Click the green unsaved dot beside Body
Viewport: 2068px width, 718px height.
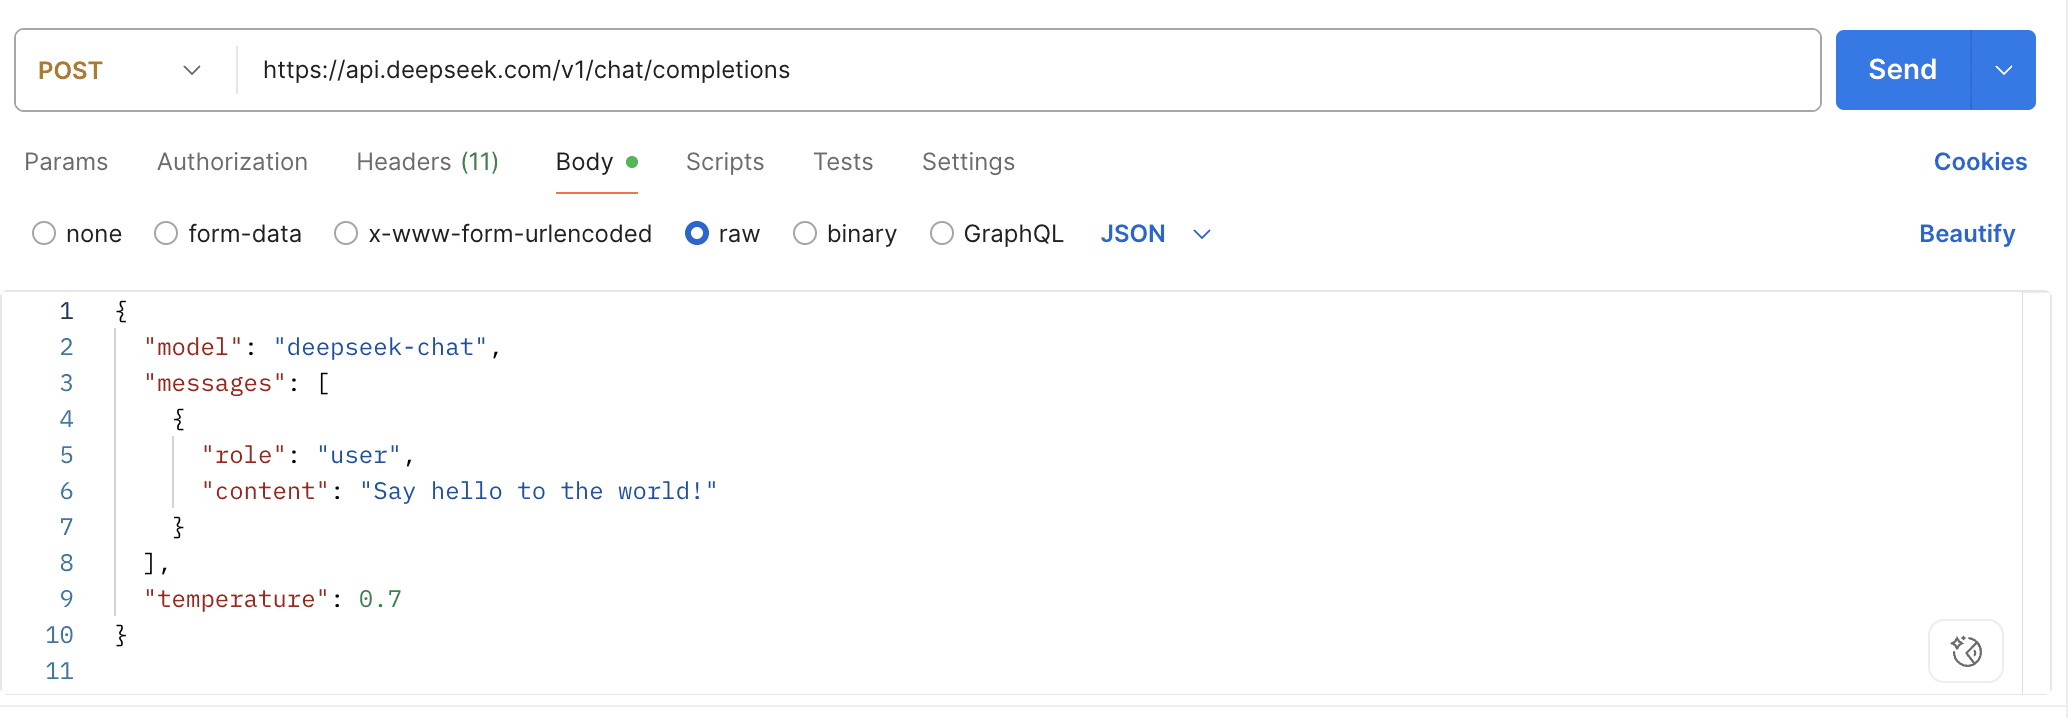coord(632,162)
